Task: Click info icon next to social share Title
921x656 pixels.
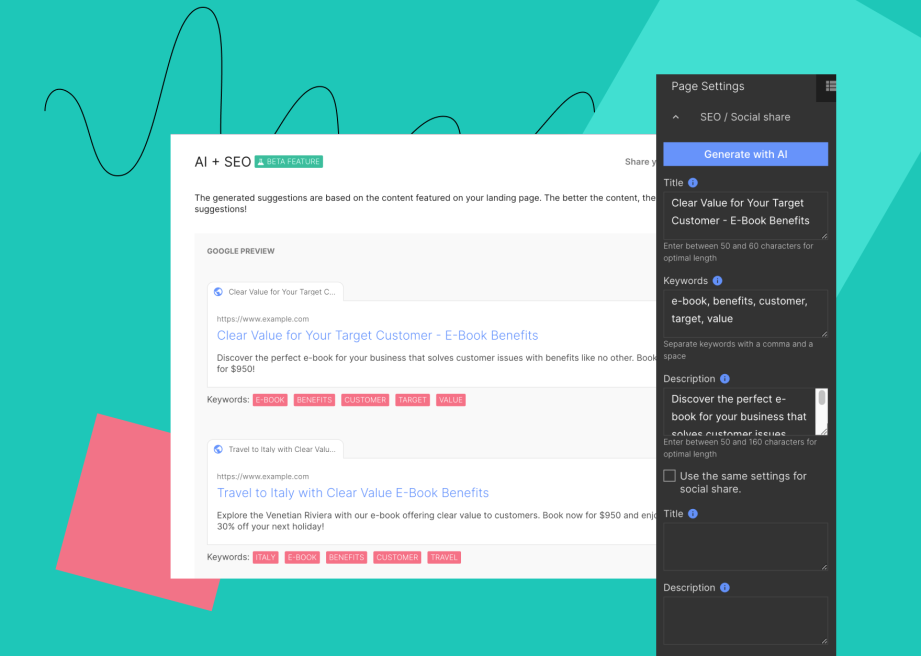Action: [x=693, y=514]
